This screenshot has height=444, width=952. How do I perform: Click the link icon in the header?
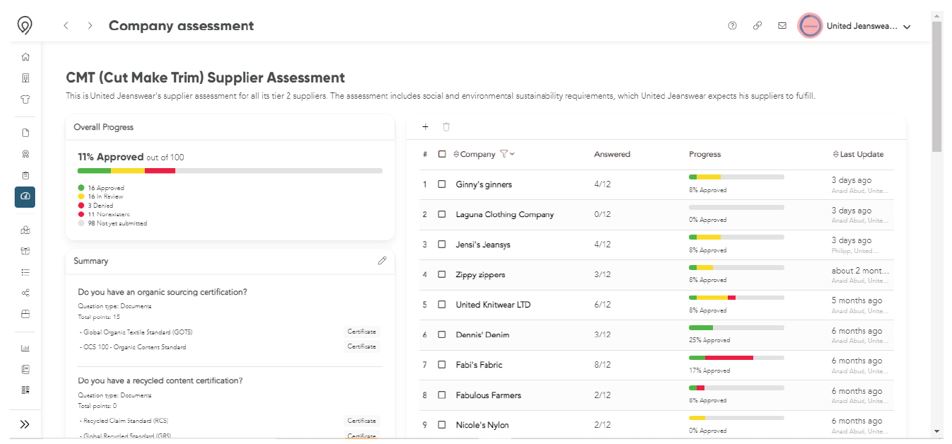pyautogui.click(x=757, y=26)
